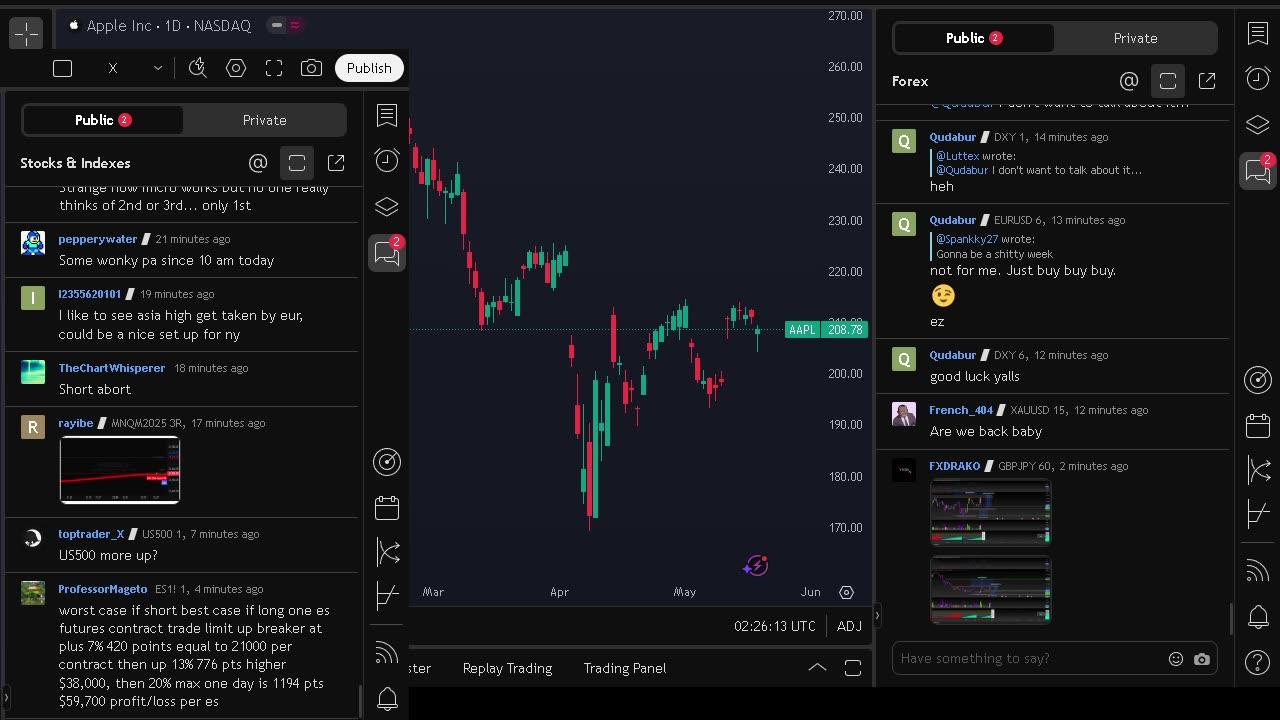Switch to Public tab in Forex panel
This screenshot has width=1280, height=720.
(x=973, y=38)
